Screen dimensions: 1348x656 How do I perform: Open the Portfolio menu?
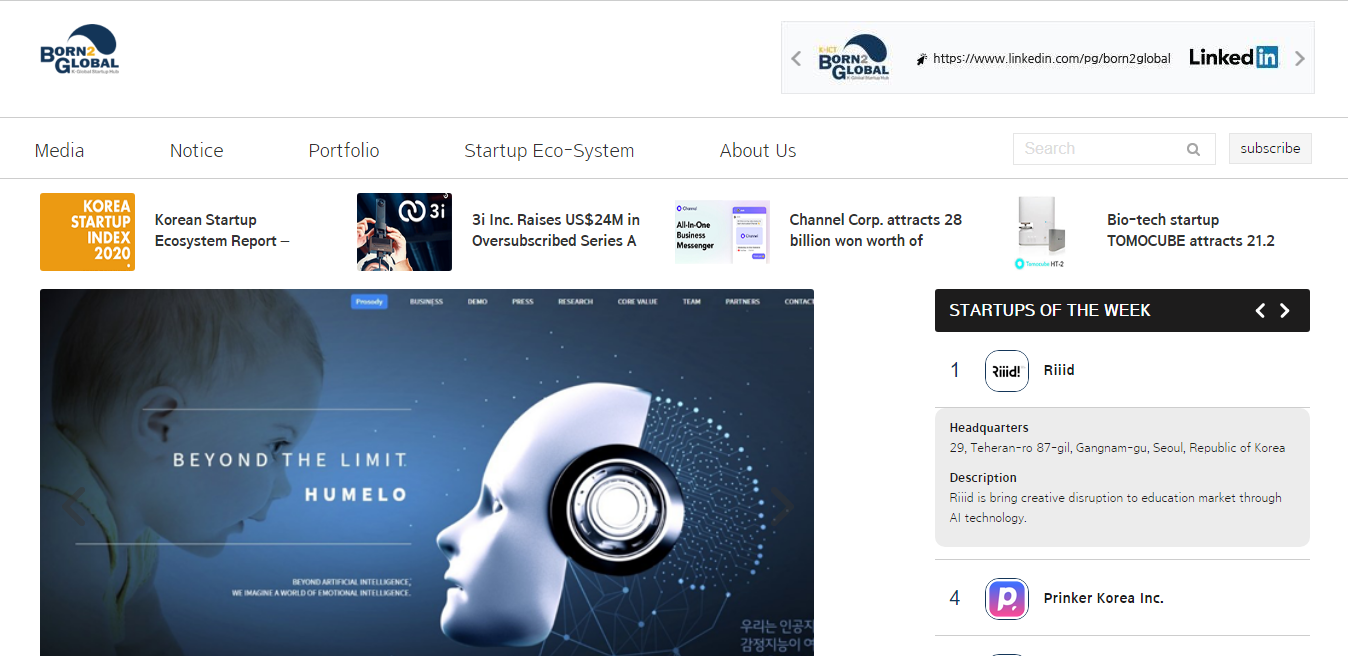point(344,150)
